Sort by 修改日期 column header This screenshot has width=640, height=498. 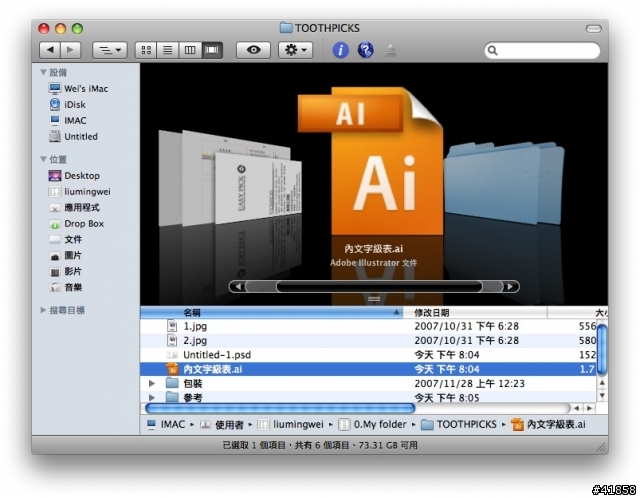tap(475, 313)
